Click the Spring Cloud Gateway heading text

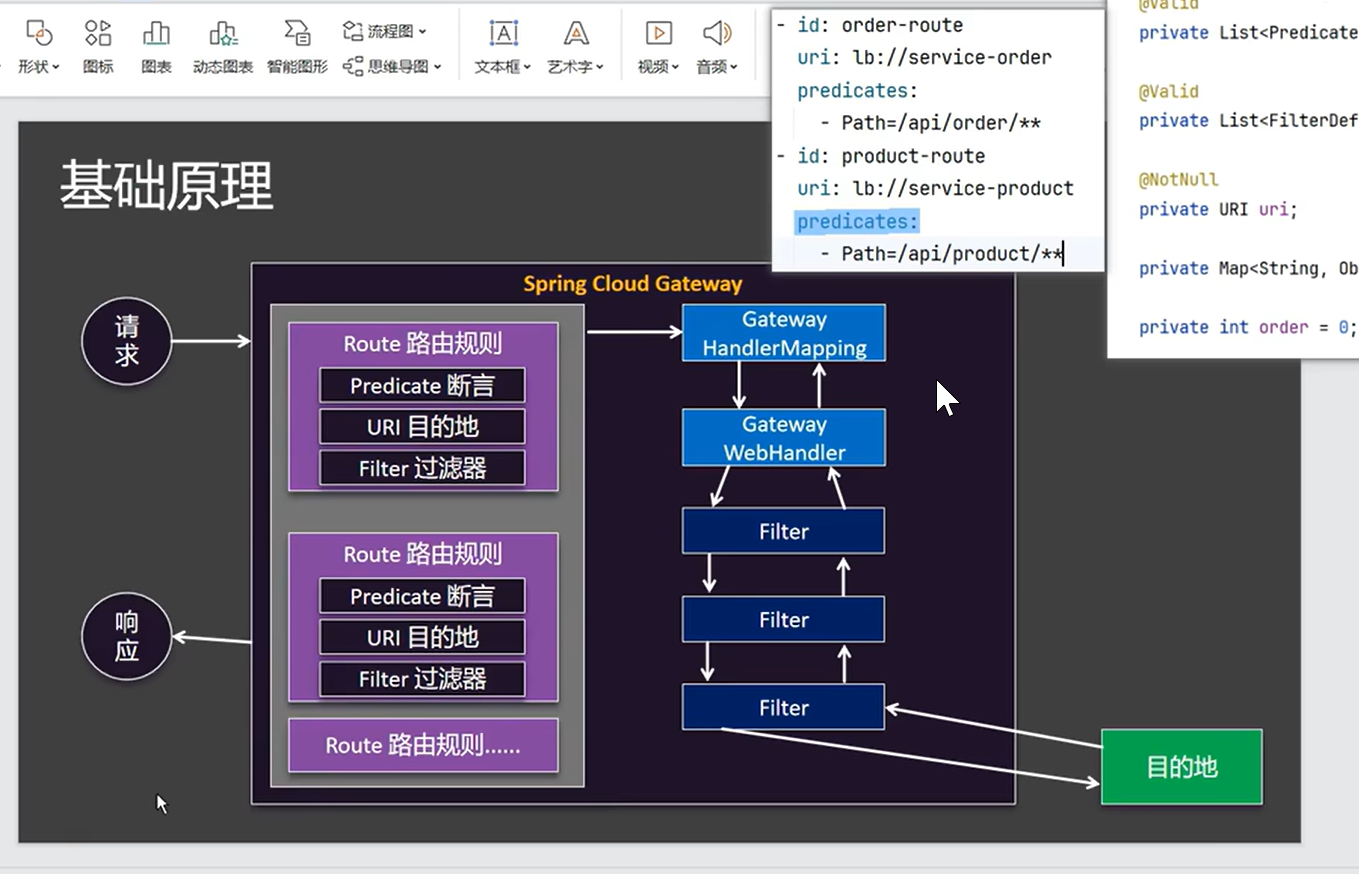pyautogui.click(x=633, y=284)
